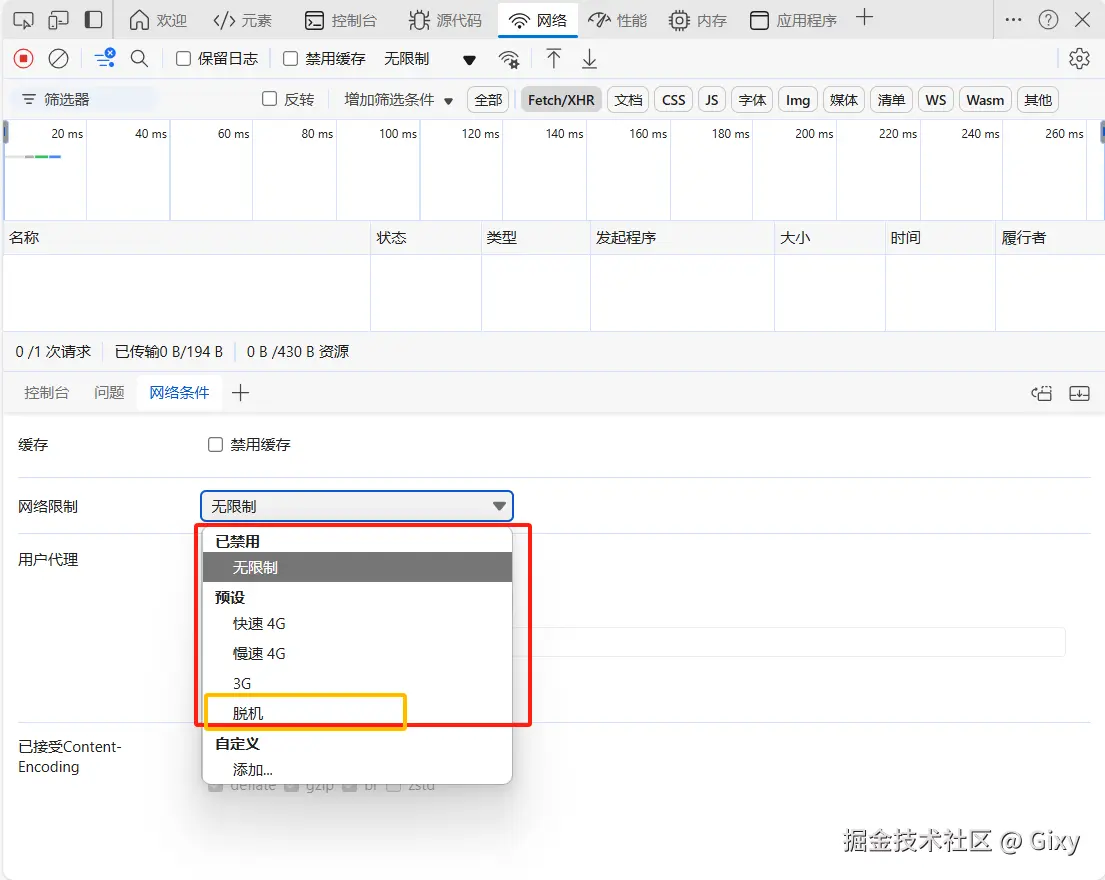Close DevTools with the X icon
This screenshot has width=1105, height=880.
pyautogui.click(x=1082, y=20)
